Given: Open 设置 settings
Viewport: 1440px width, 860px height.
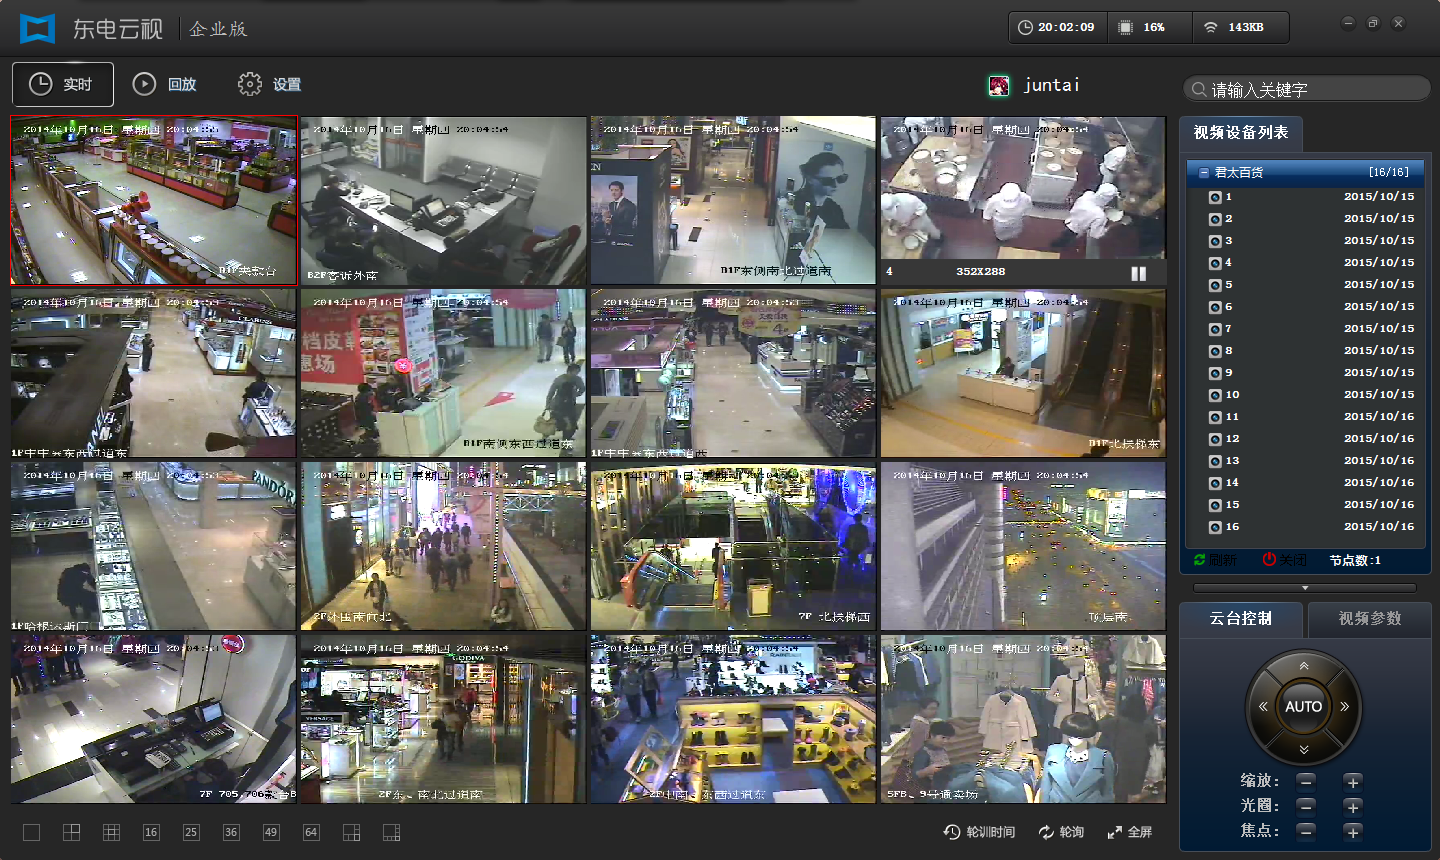Looking at the screenshot, I should (270, 85).
